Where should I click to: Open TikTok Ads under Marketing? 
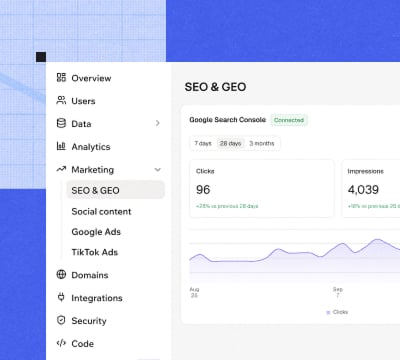(x=95, y=252)
